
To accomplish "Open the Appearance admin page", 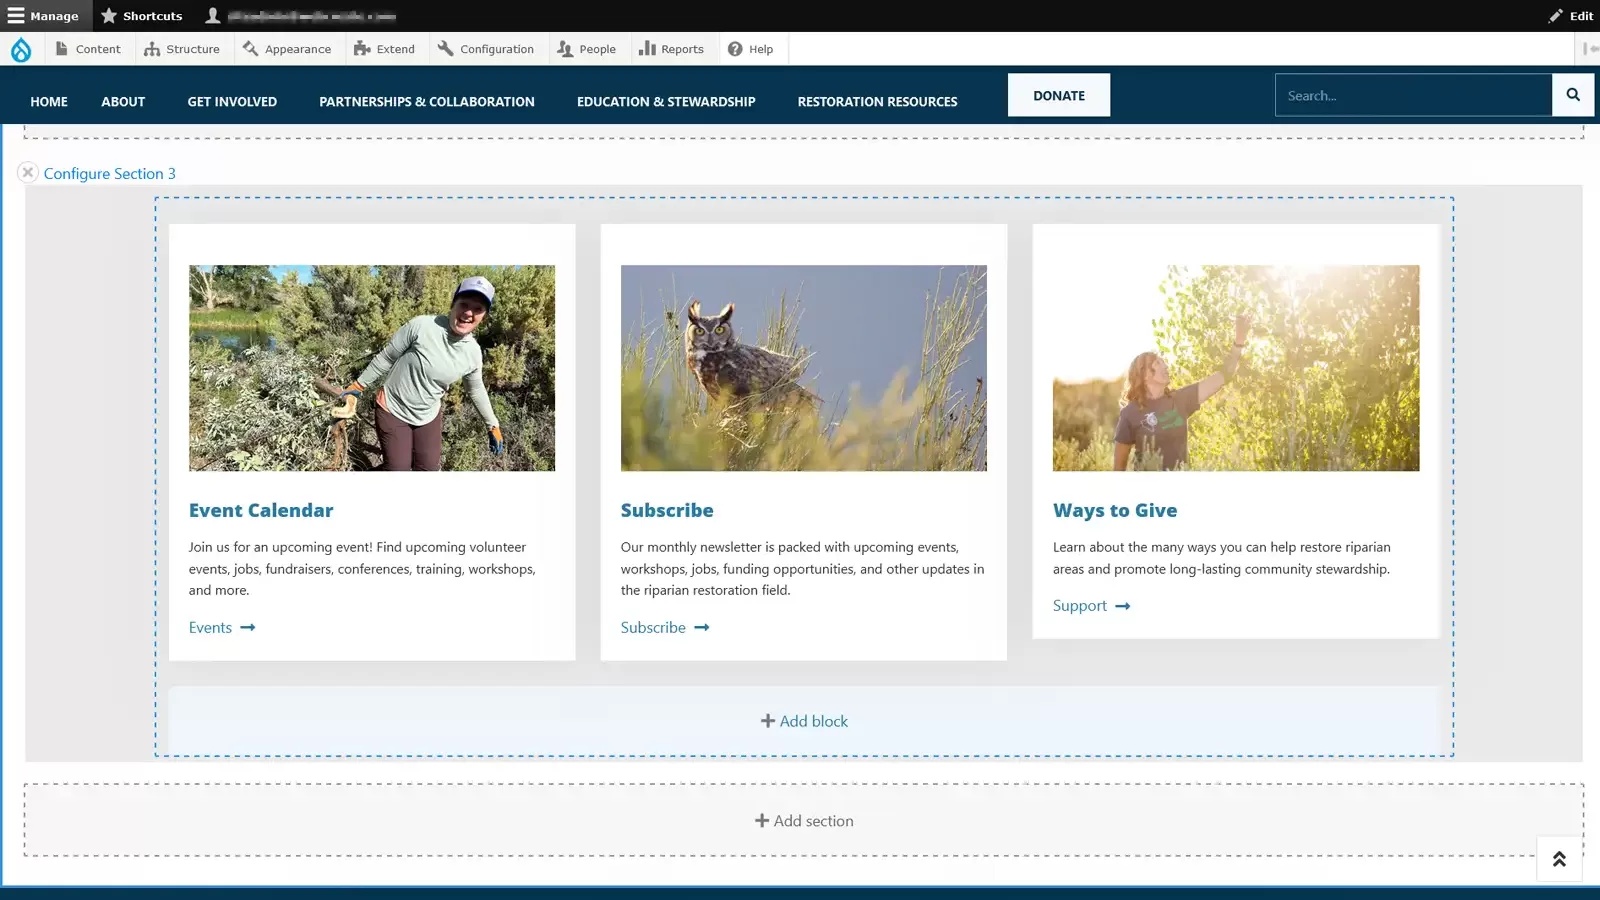I will 287,49.
